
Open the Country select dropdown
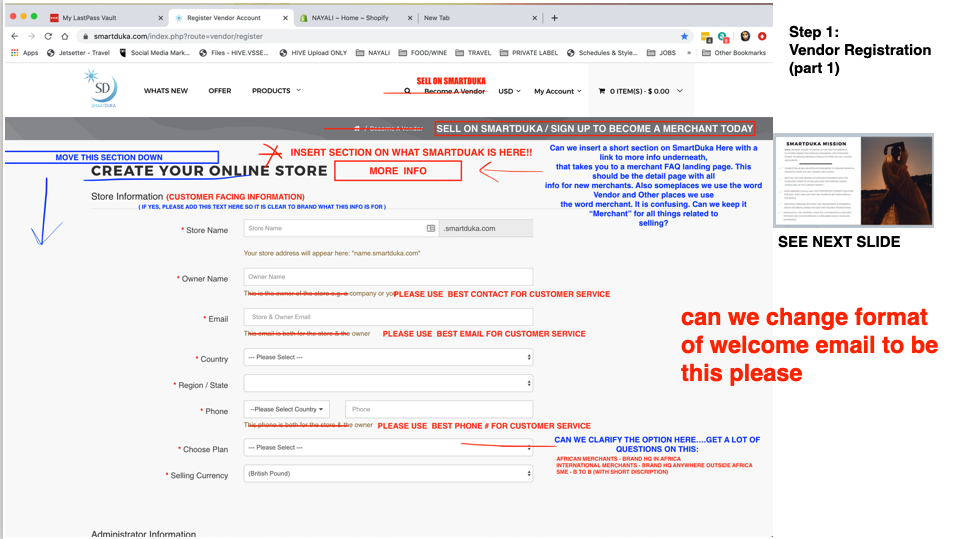[388, 357]
